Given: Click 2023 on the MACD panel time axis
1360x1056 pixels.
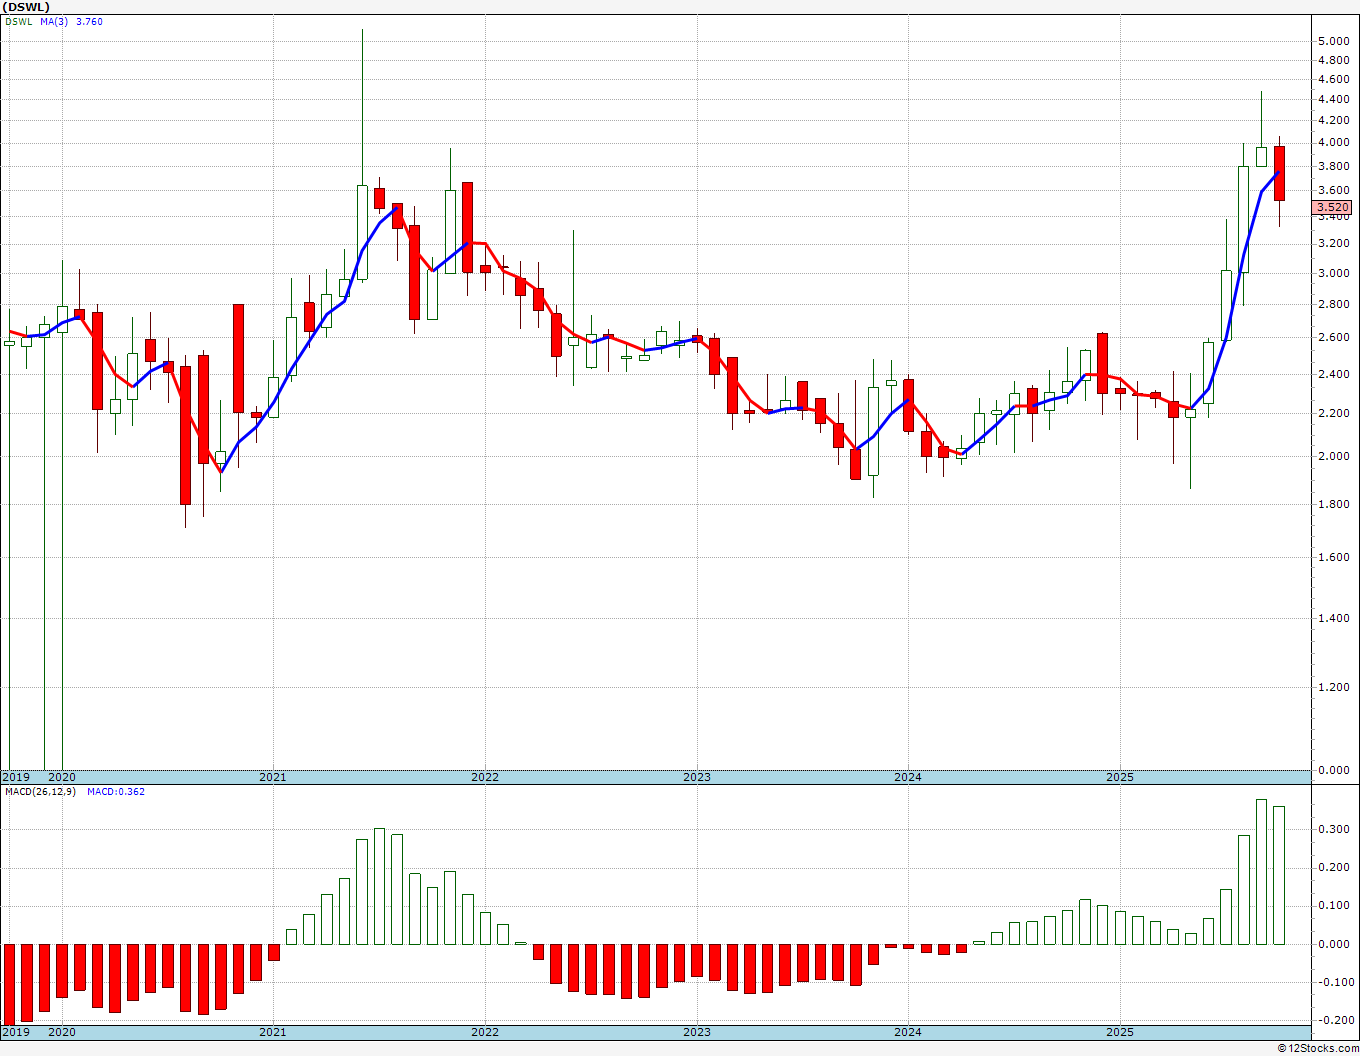Looking at the screenshot, I should [697, 1032].
